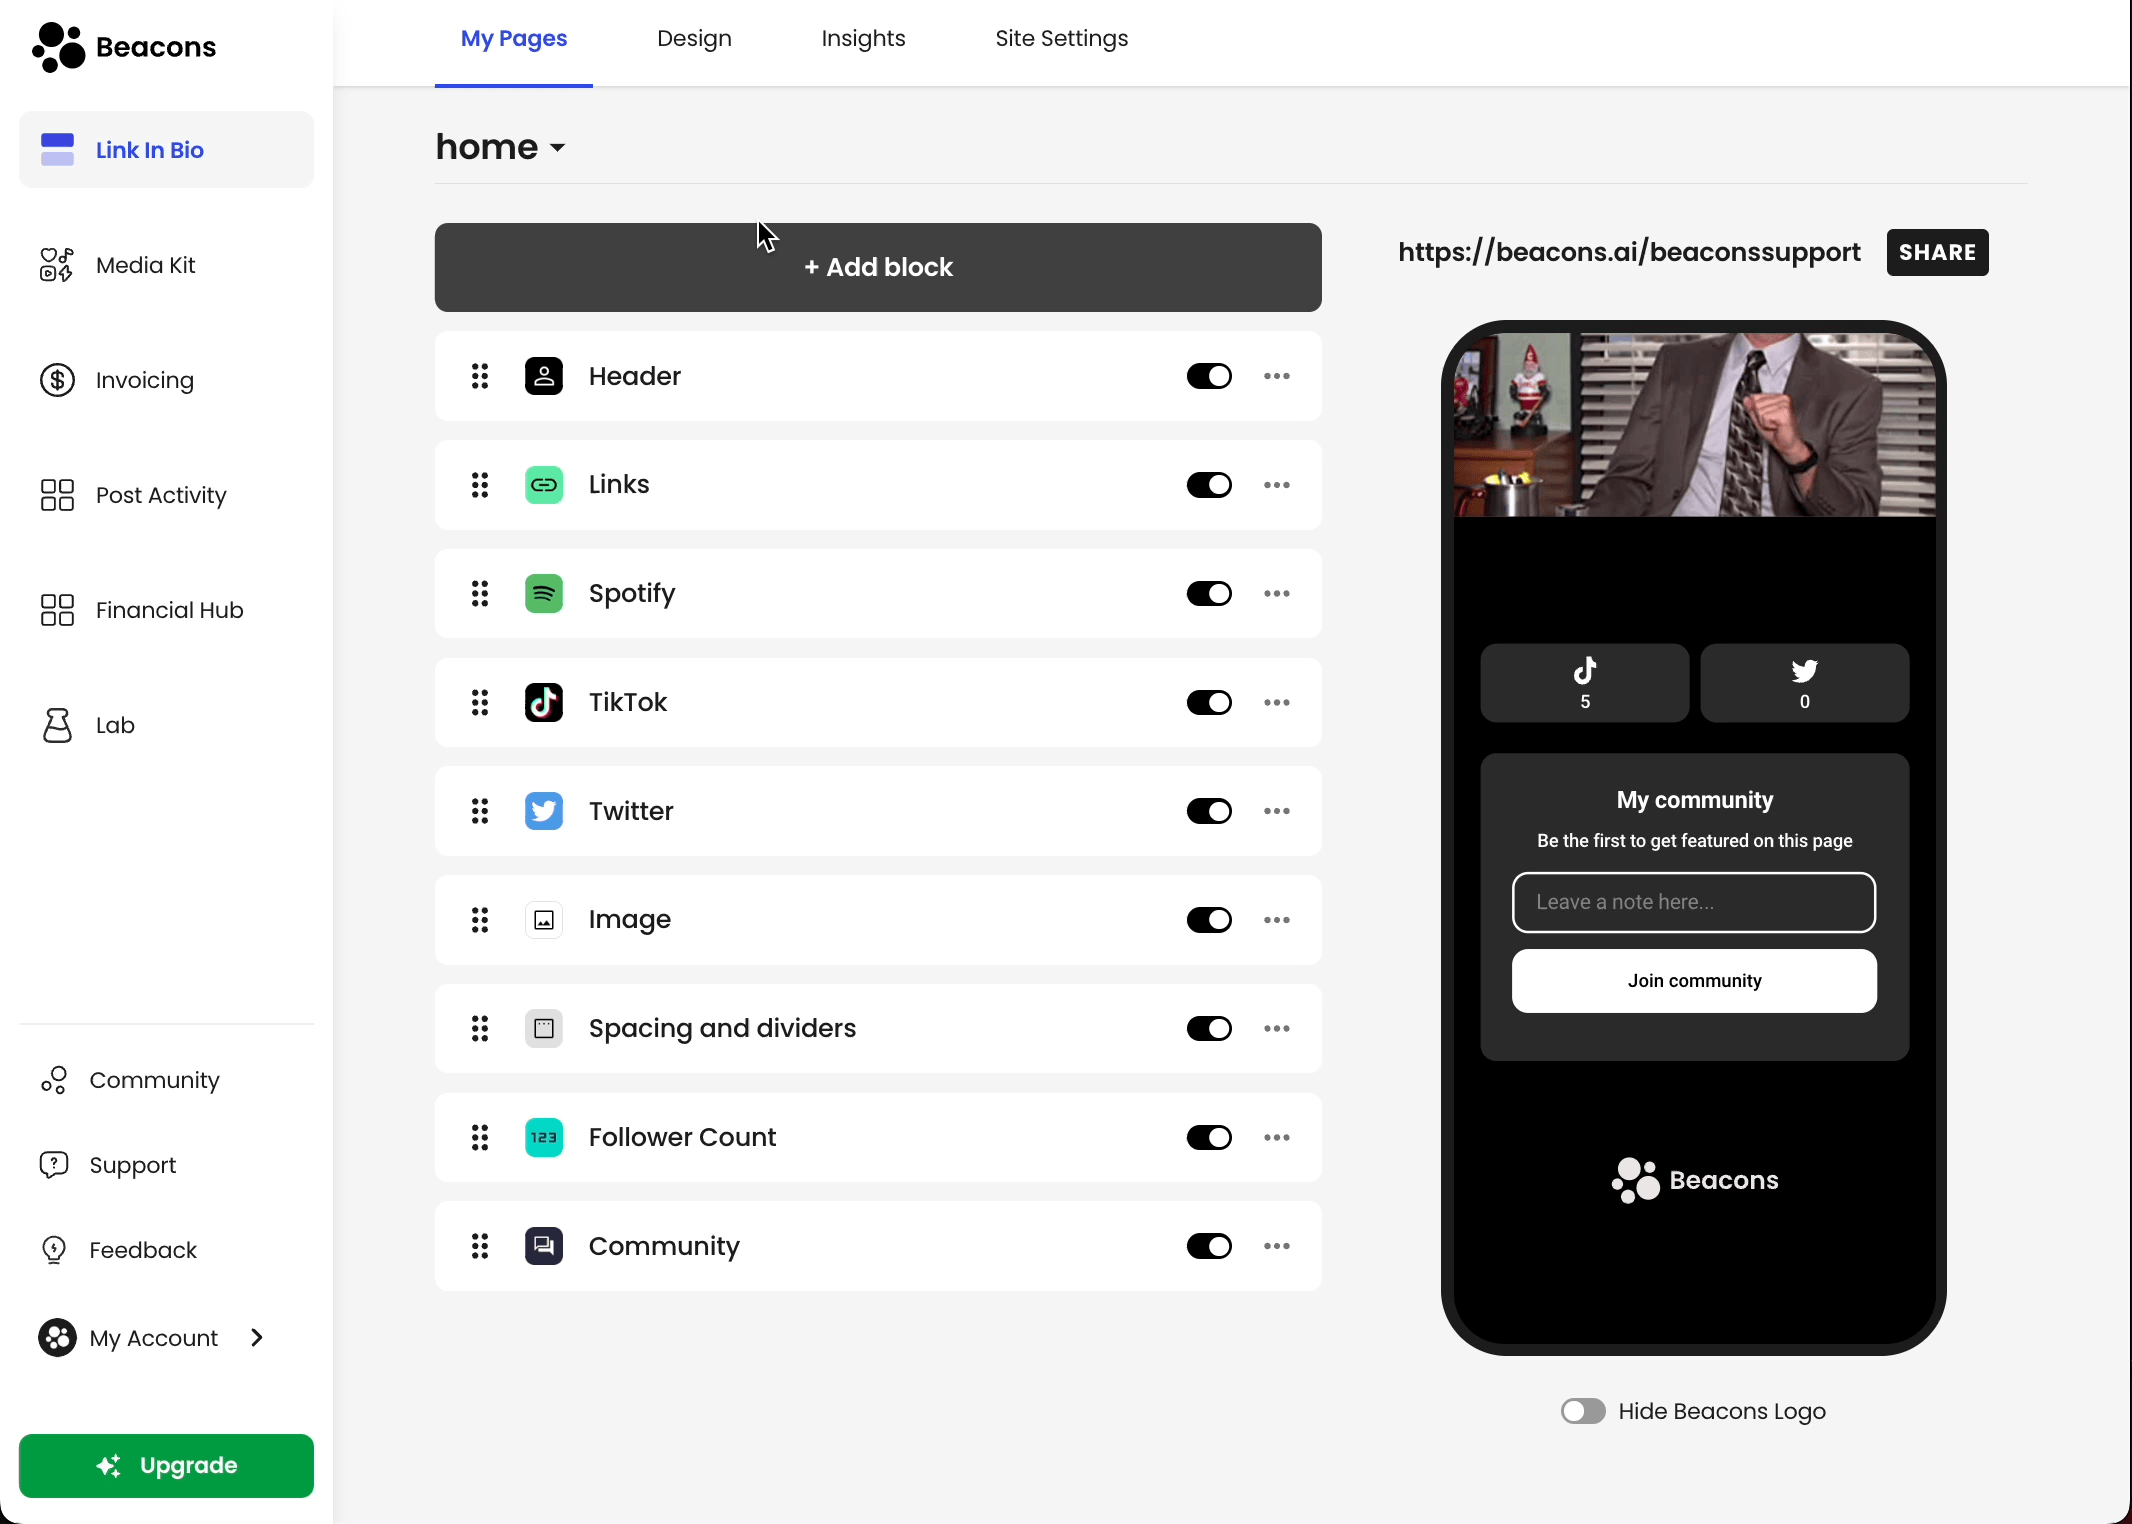Click the Links block chain icon
2132x1524 pixels.
(x=544, y=485)
